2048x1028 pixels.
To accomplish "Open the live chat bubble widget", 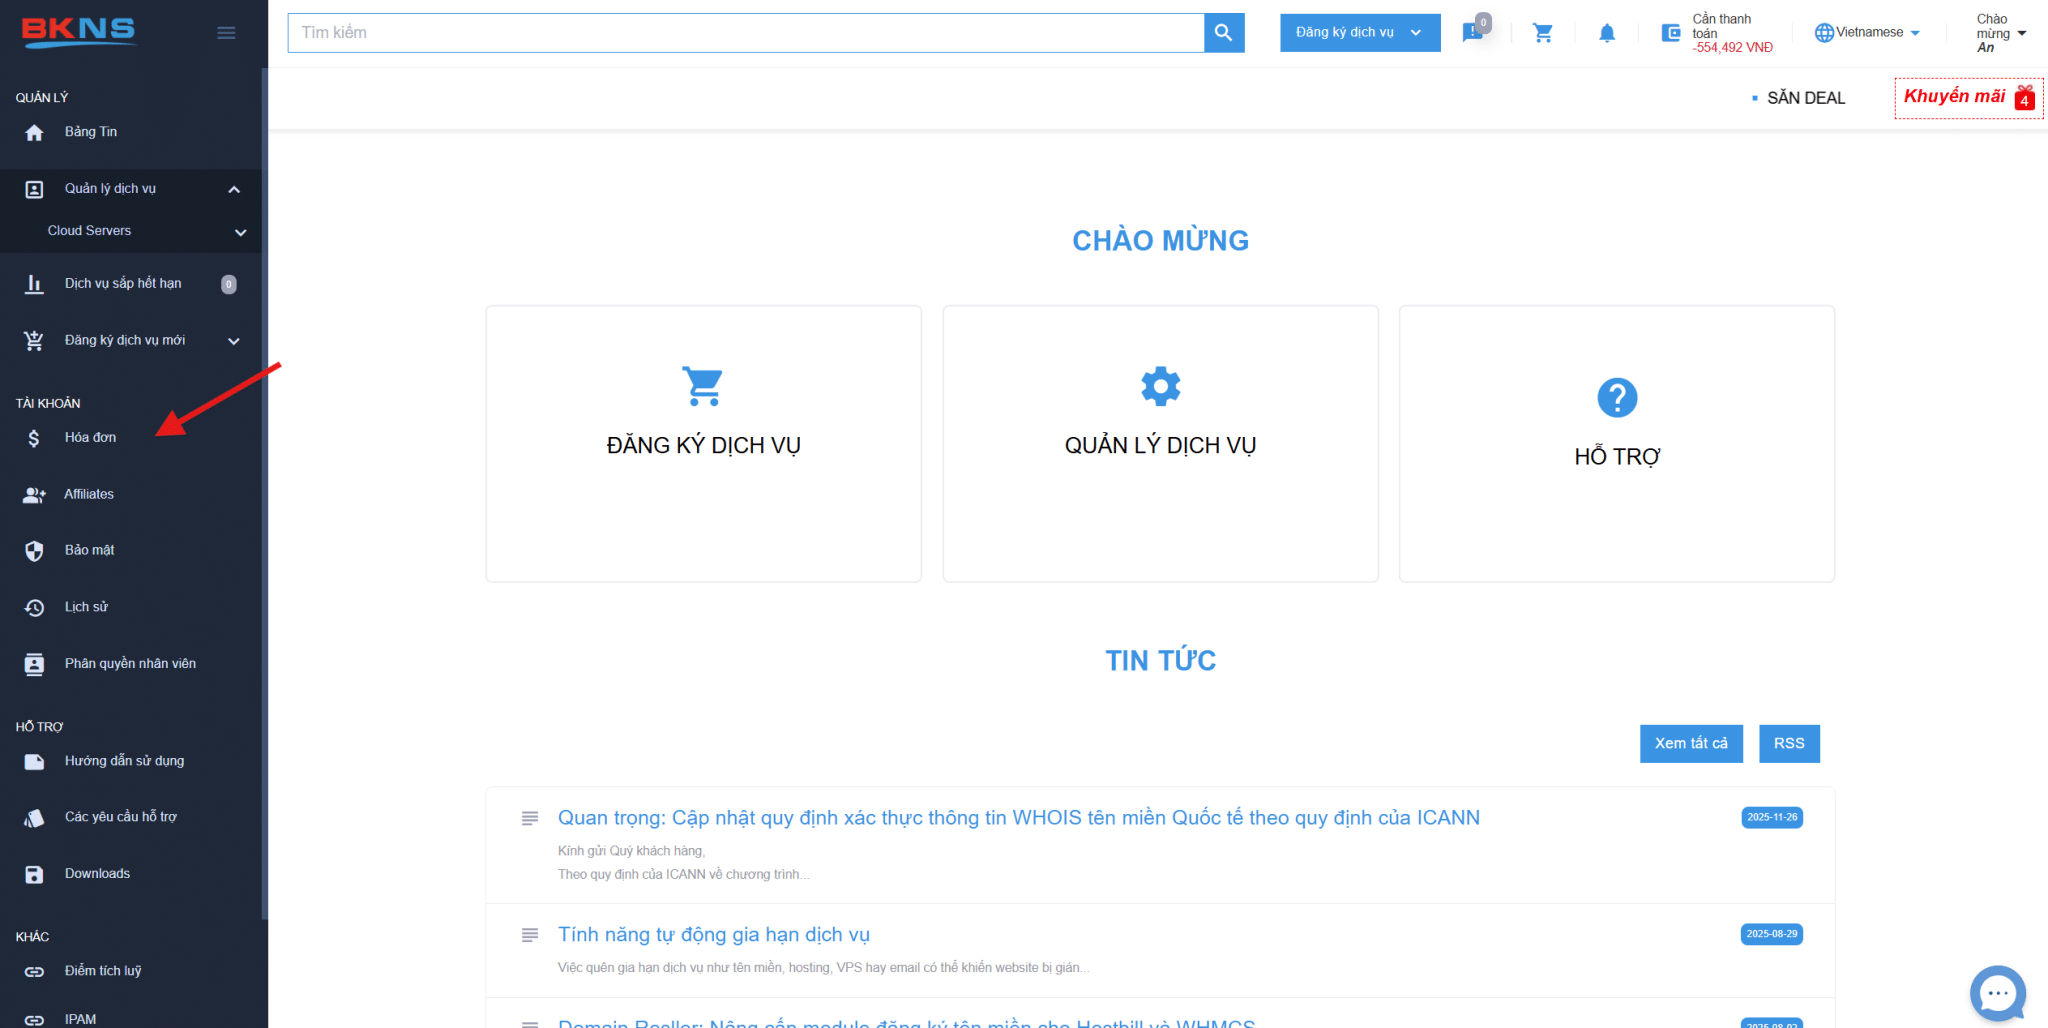I will [1997, 993].
